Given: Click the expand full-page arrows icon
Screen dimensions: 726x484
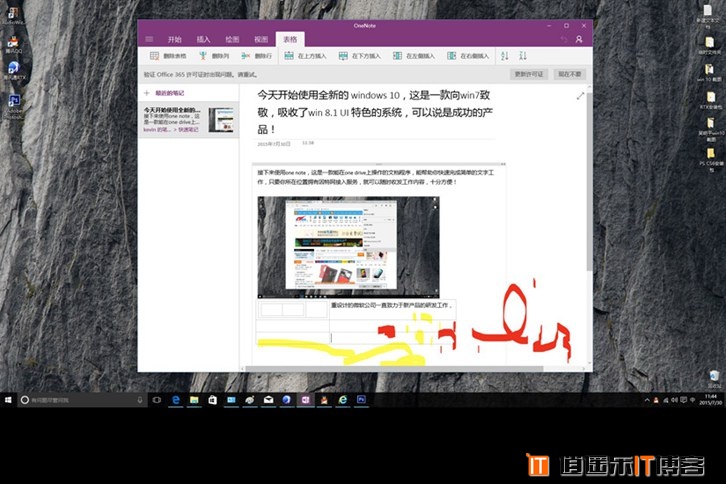Looking at the screenshot, I should coord(580,96).
